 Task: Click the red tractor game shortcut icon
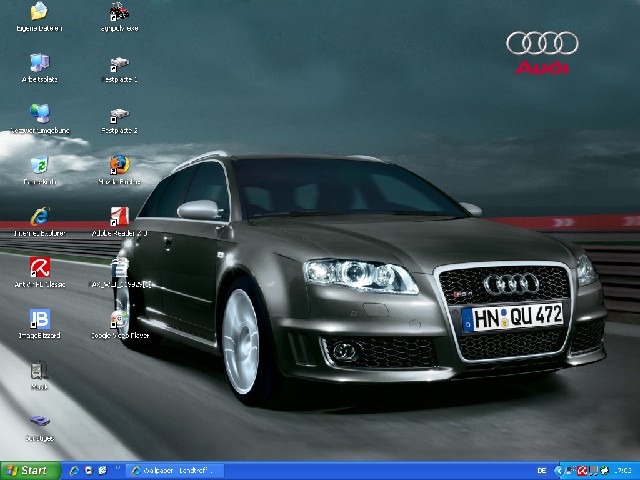coord(119,12)
